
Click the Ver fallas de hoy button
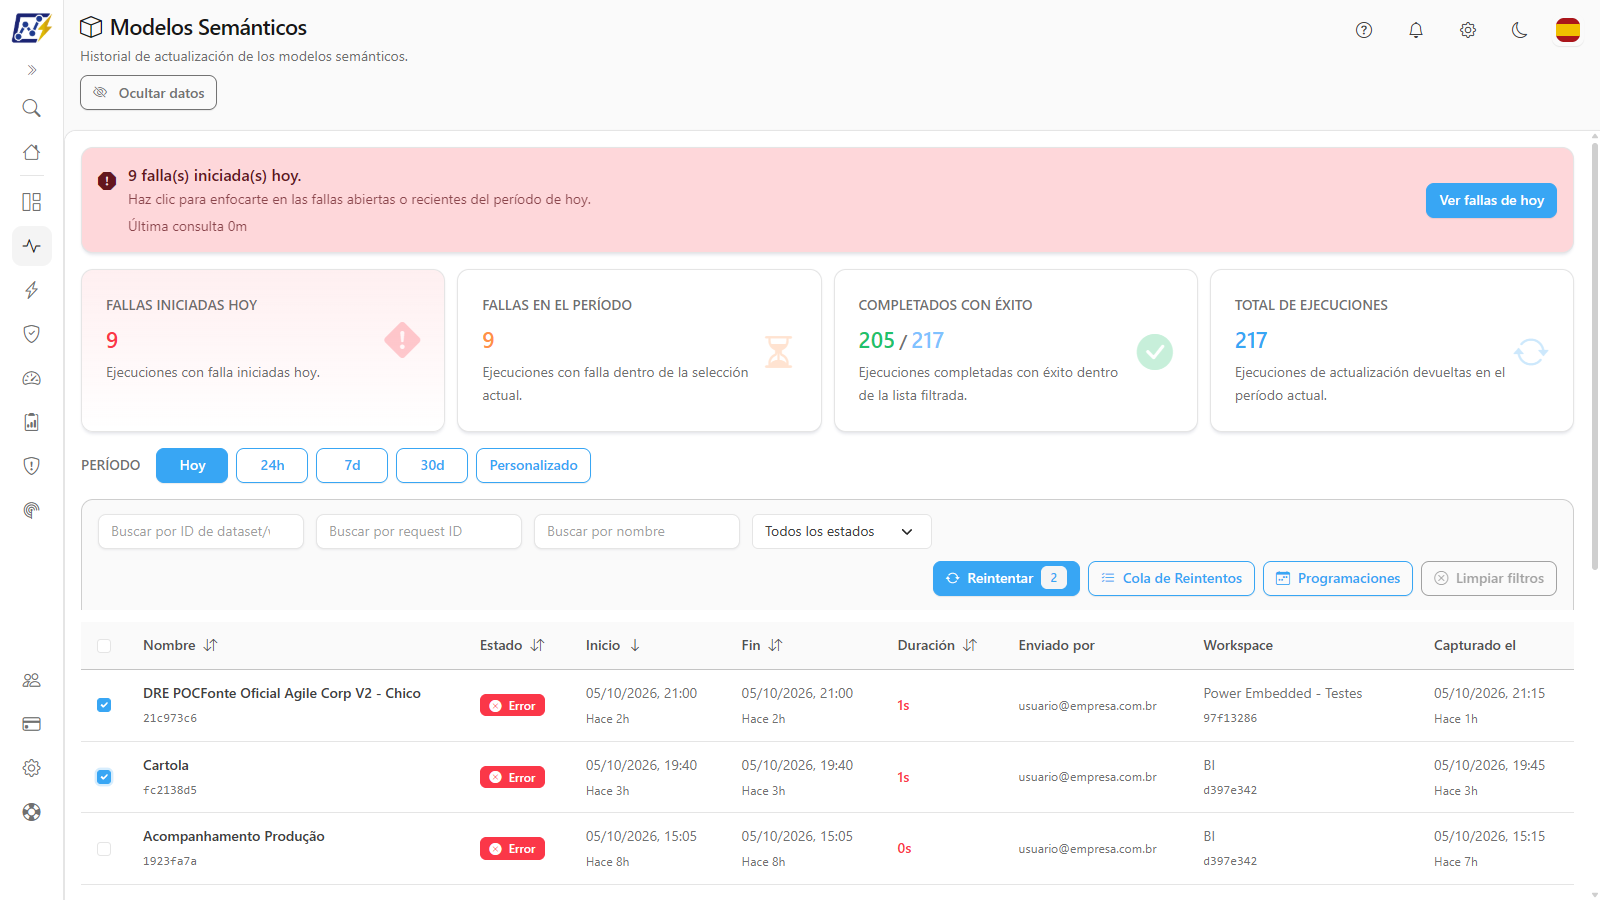(1491, 201)
